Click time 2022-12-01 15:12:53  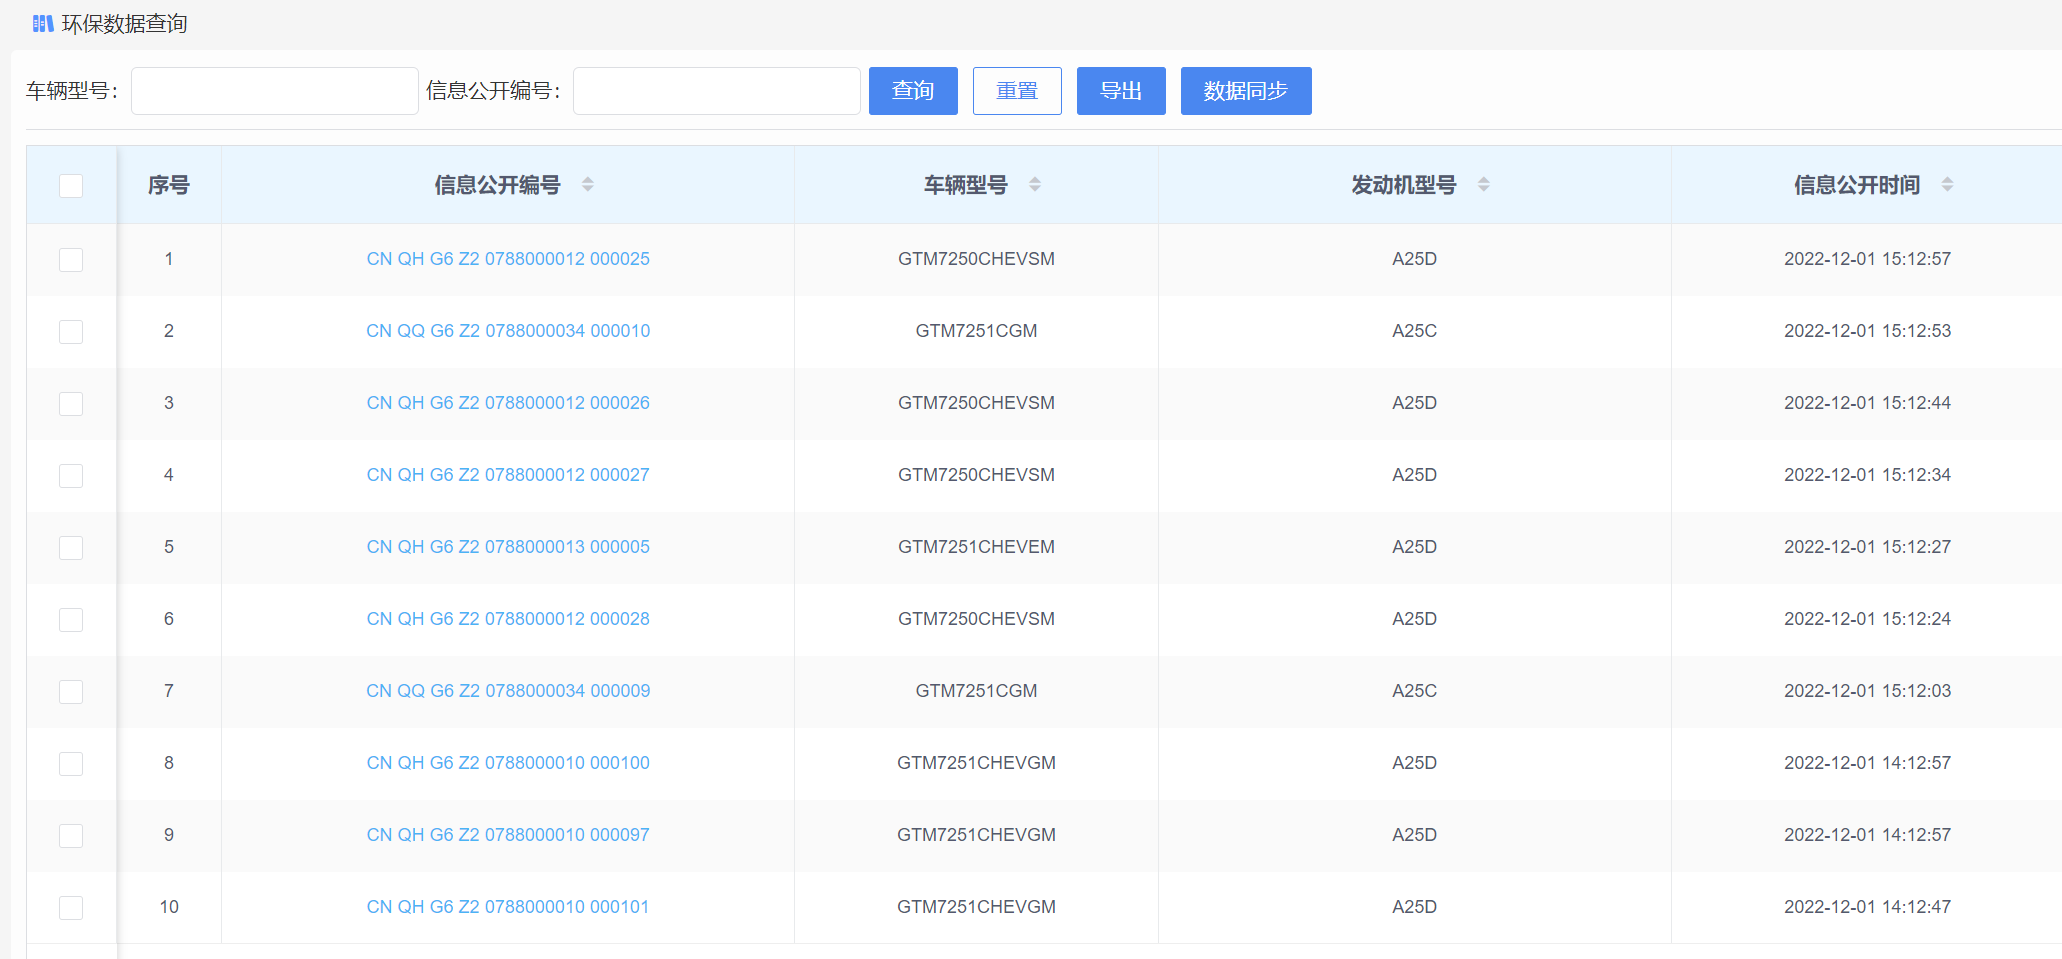click(1867, 331)
